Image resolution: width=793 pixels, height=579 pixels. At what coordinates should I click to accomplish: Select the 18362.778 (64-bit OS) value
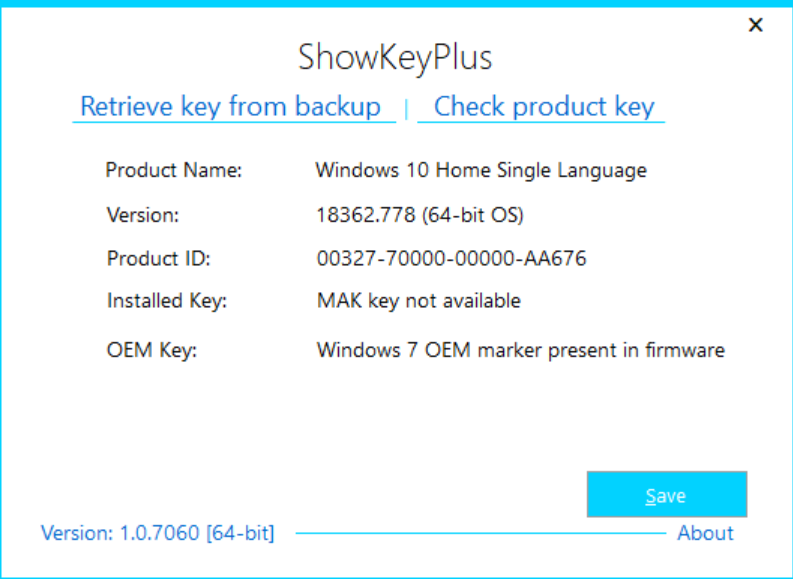[419, 215]
